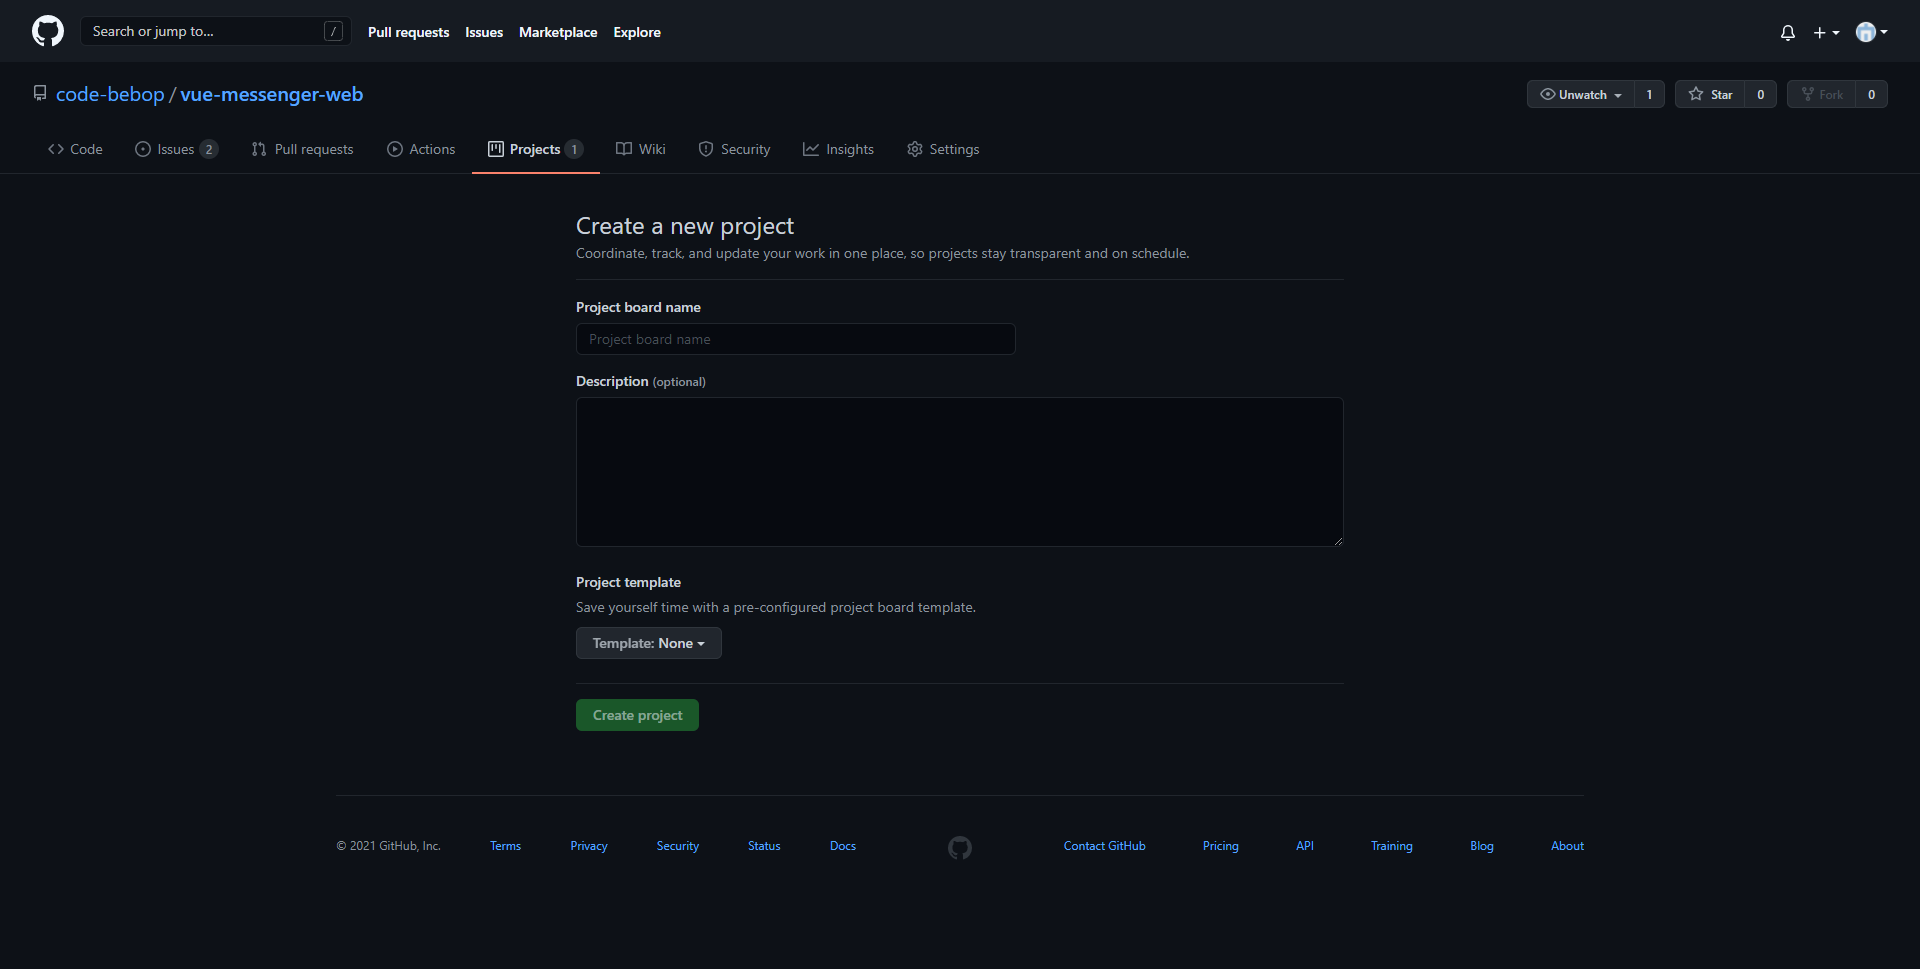Open the Docs footer link
This screenshot has height=969, width=1920.
click(843, 846)
